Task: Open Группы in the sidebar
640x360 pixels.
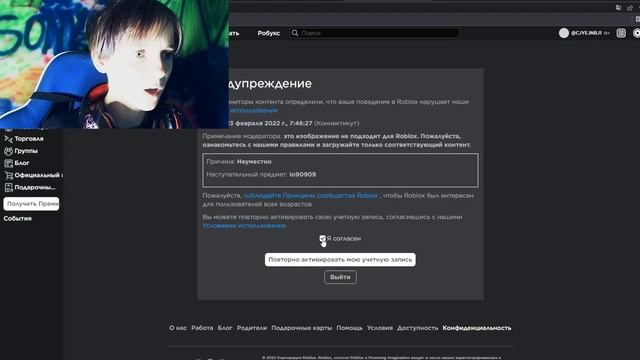Action: tap(26, 151)
